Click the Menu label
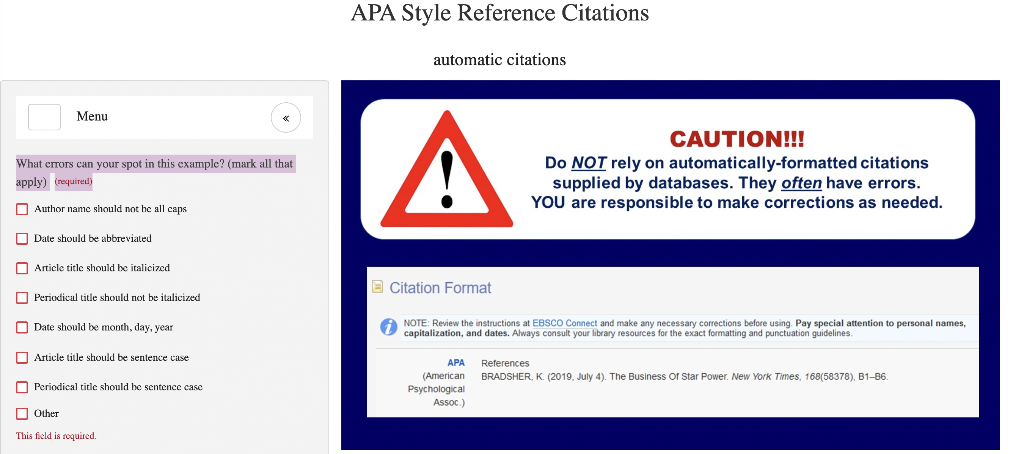 92,116
